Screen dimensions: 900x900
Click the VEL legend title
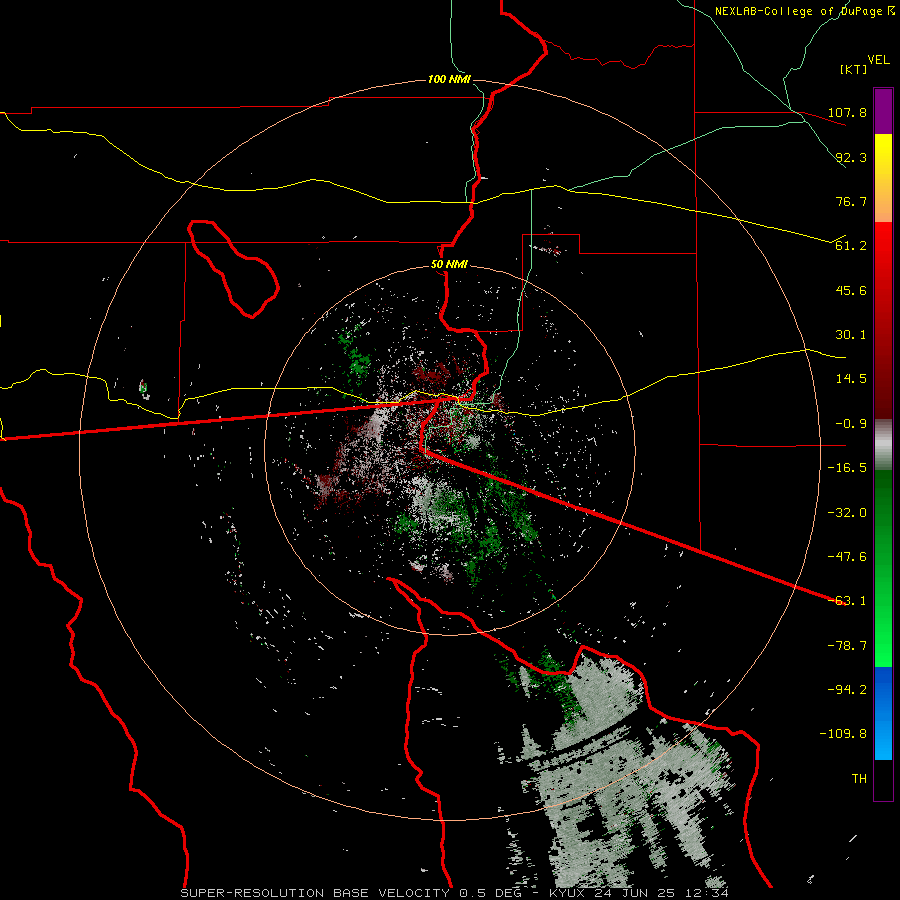coord(878,60)
